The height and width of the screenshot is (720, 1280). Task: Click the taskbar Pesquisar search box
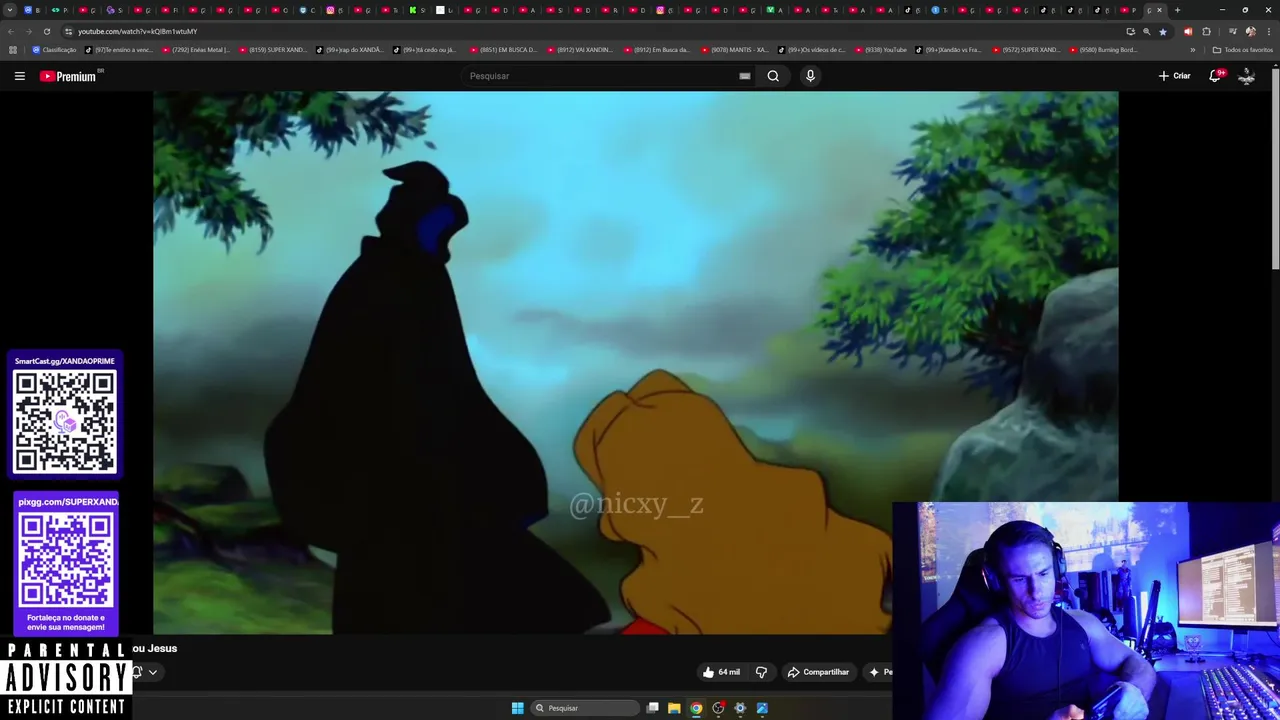[585, 708]
